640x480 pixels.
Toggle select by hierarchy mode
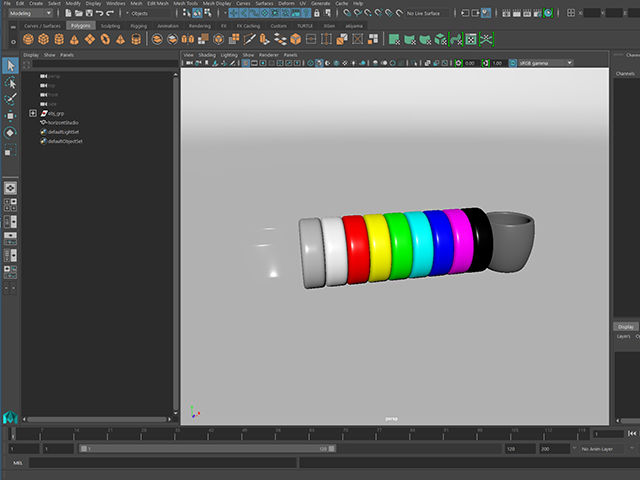pos(187,13)
